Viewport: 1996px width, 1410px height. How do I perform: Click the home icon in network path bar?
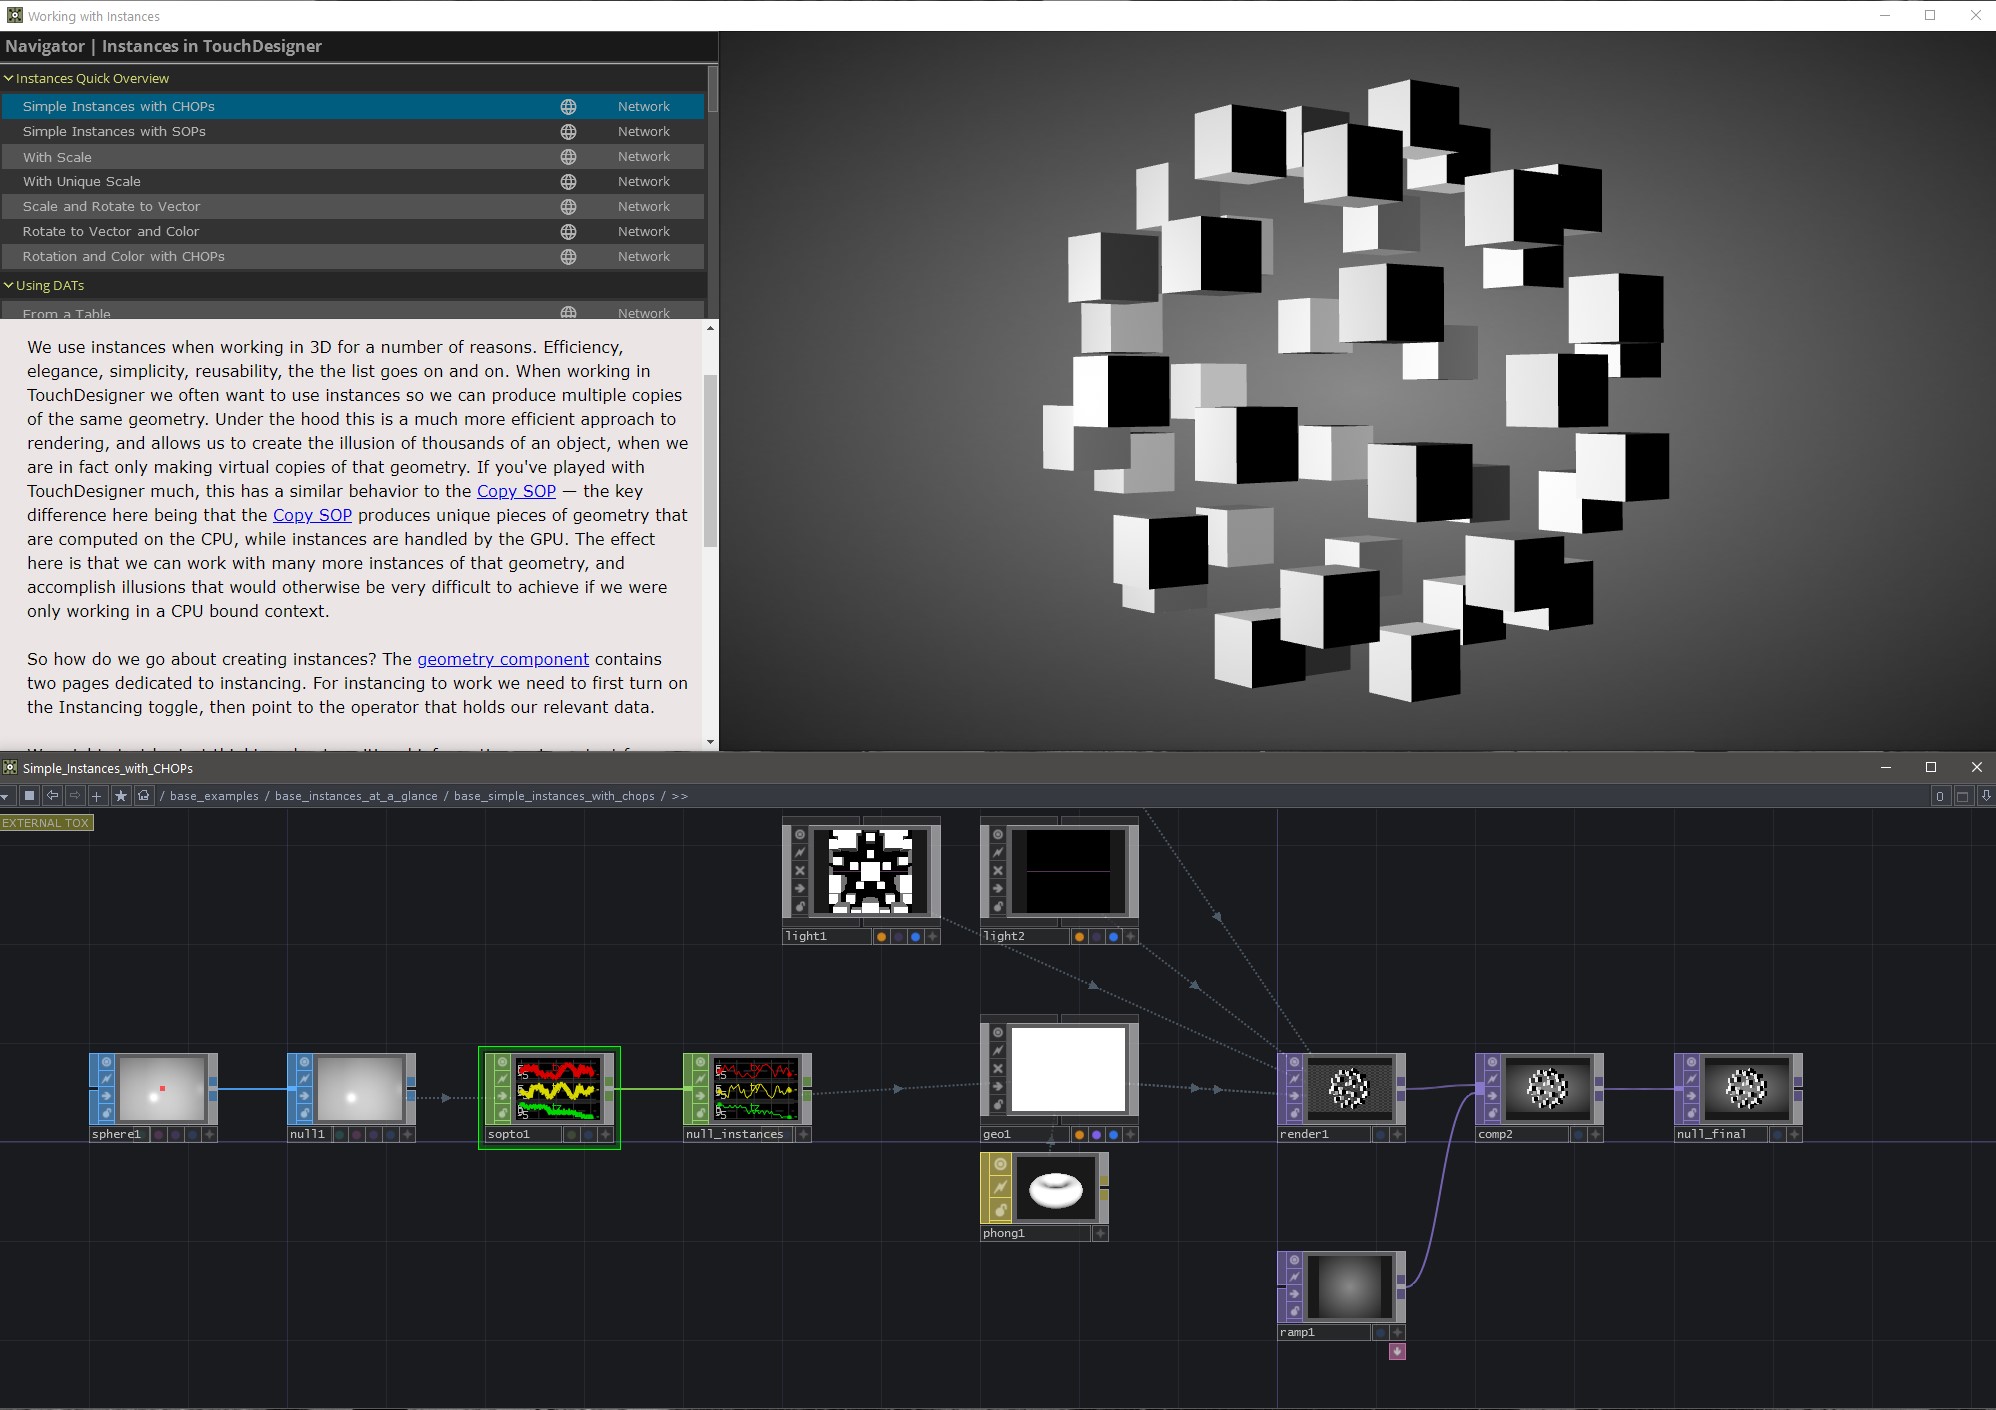point(144,796)
